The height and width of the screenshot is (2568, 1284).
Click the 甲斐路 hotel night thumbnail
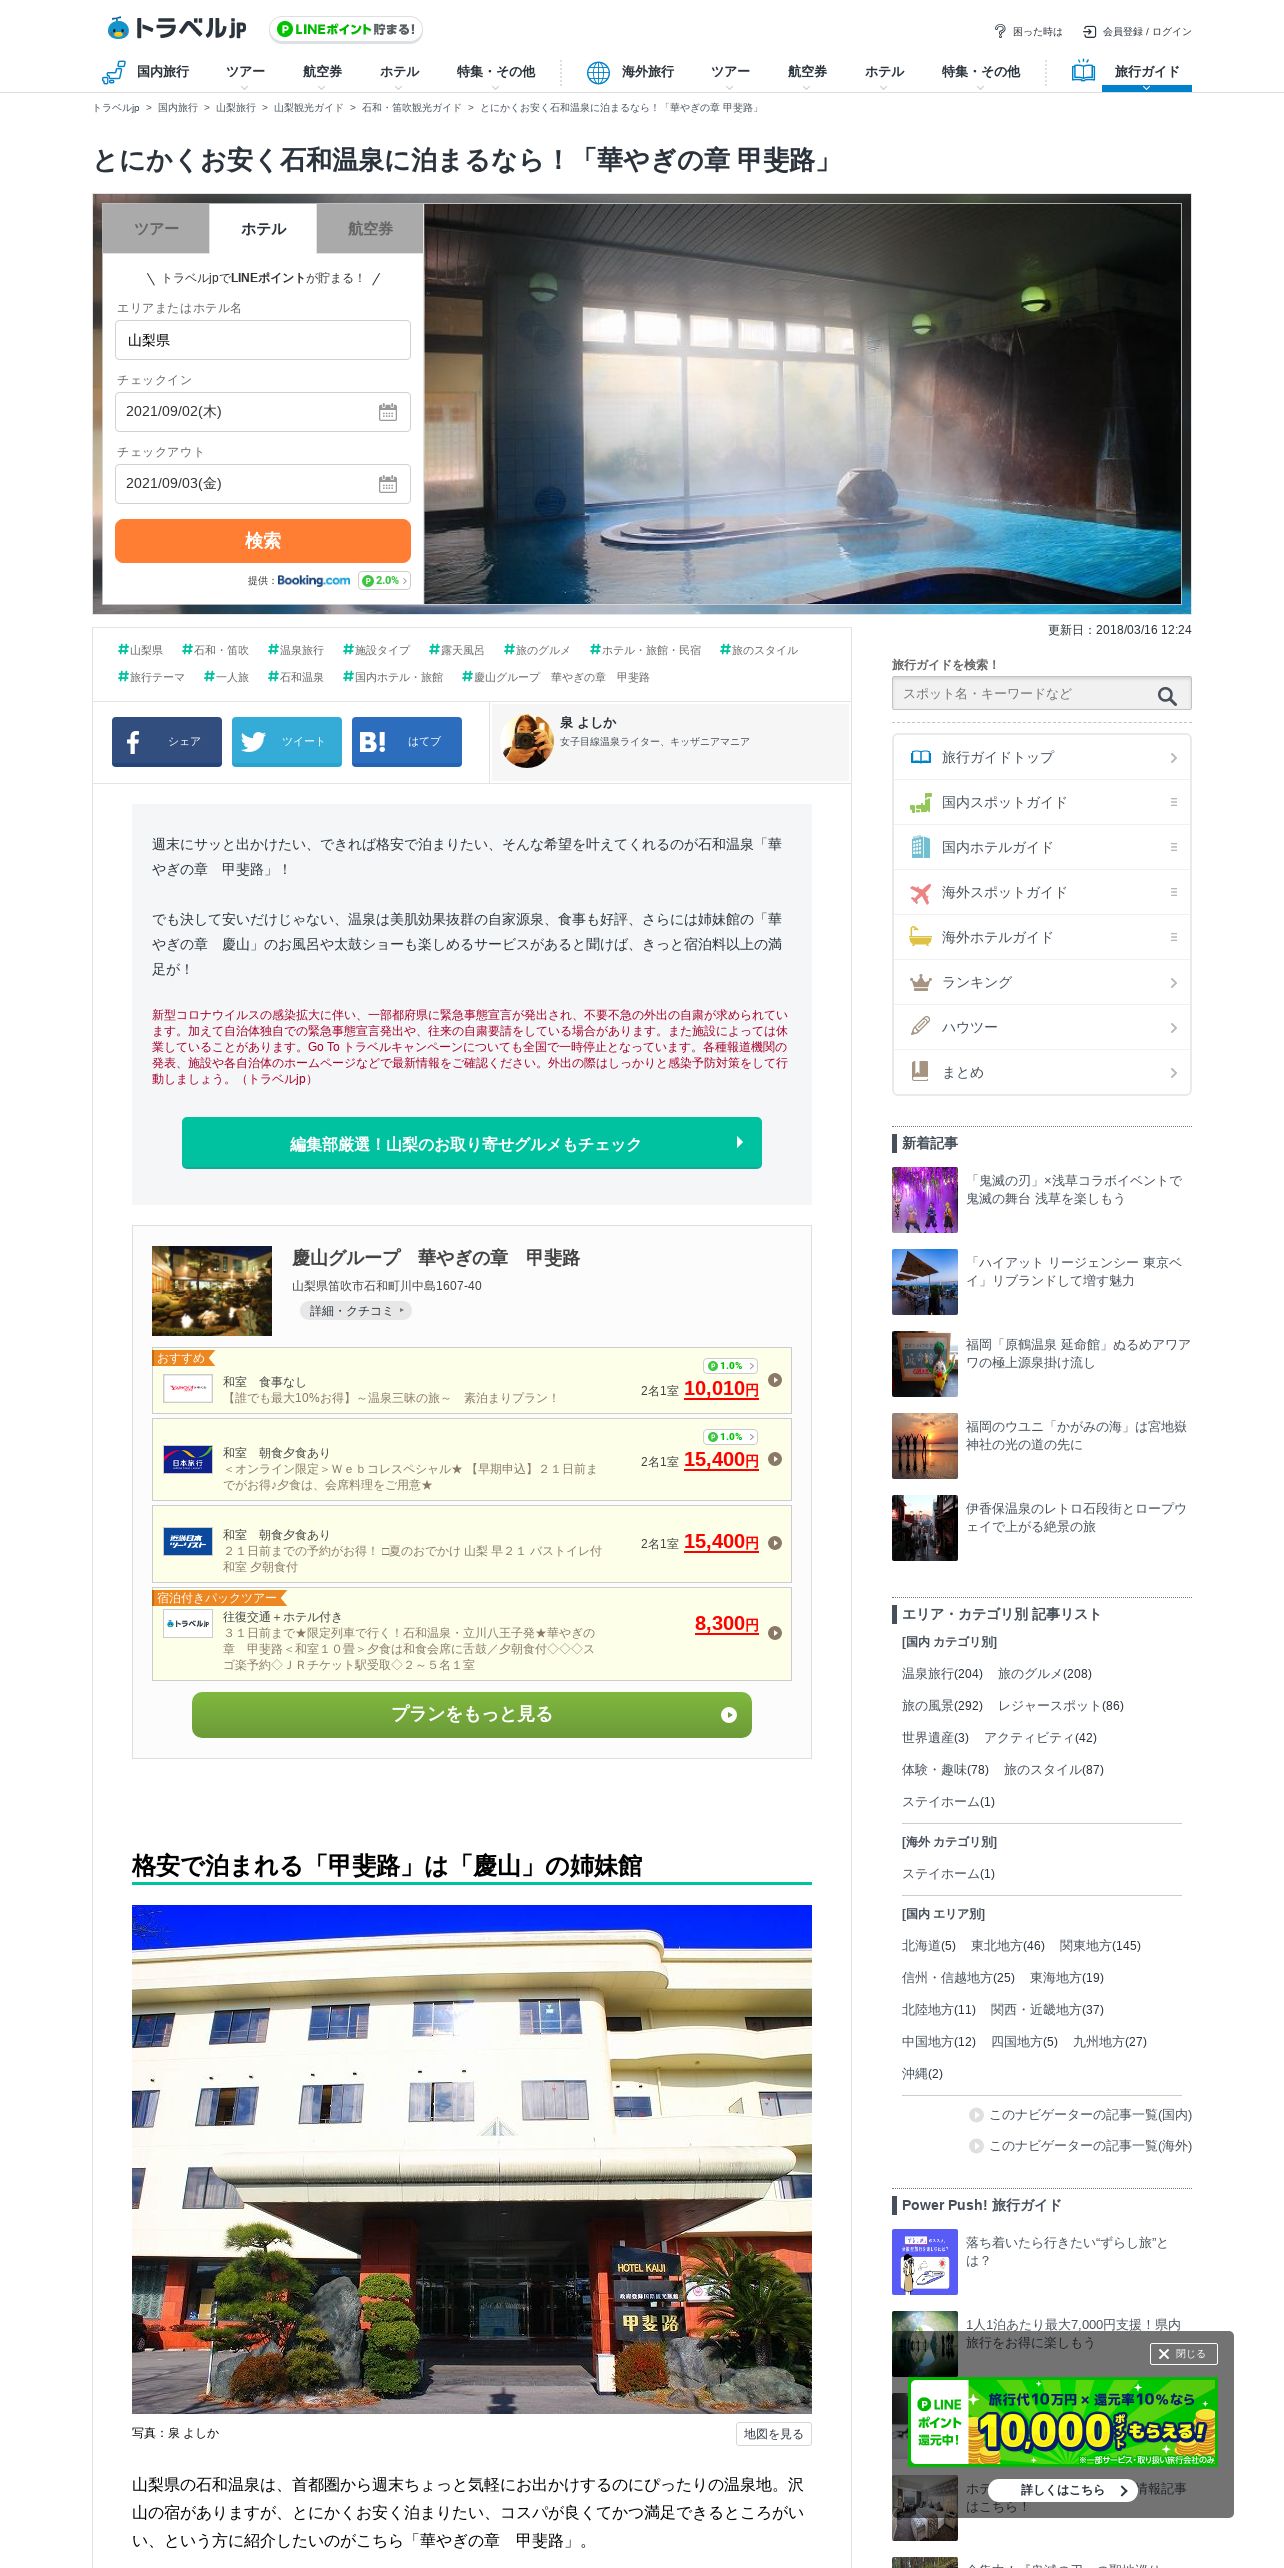click(212, 1291)
